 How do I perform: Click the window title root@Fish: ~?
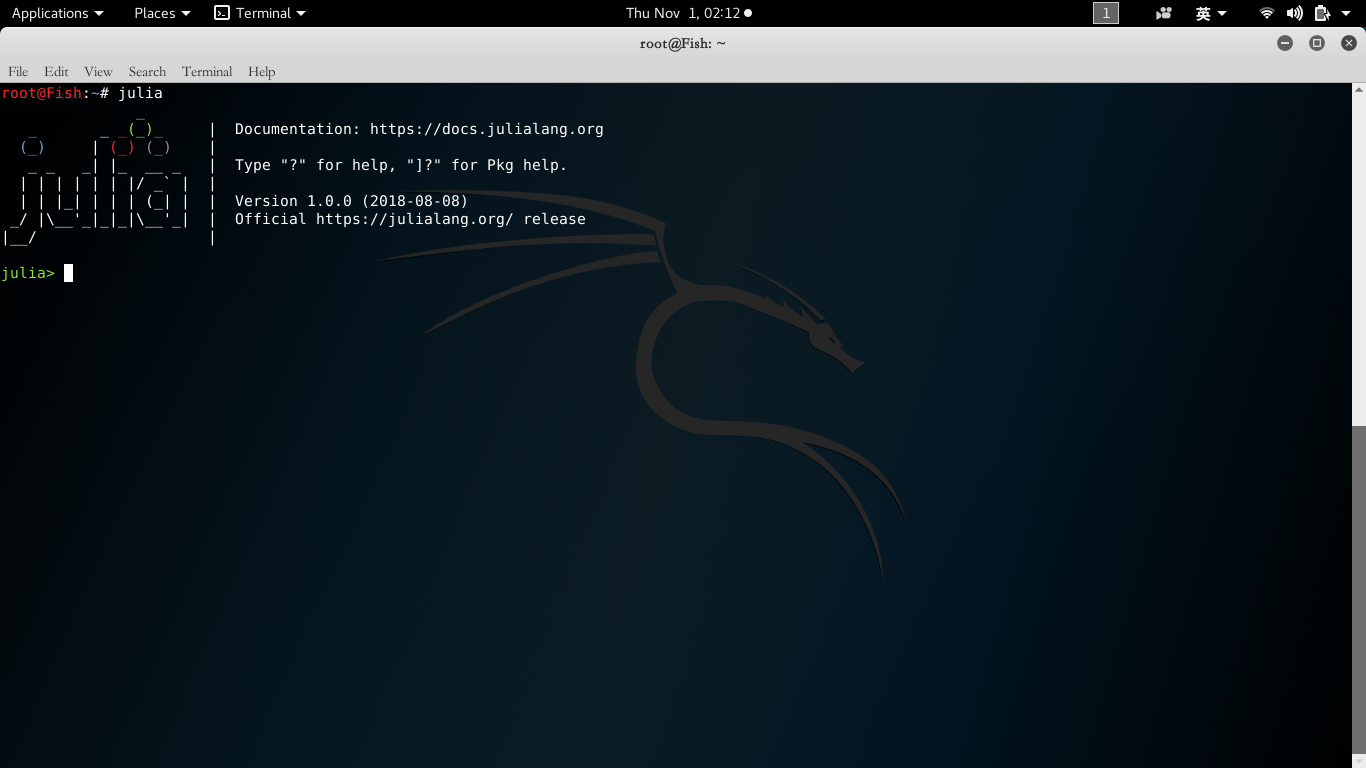point(683,43)
